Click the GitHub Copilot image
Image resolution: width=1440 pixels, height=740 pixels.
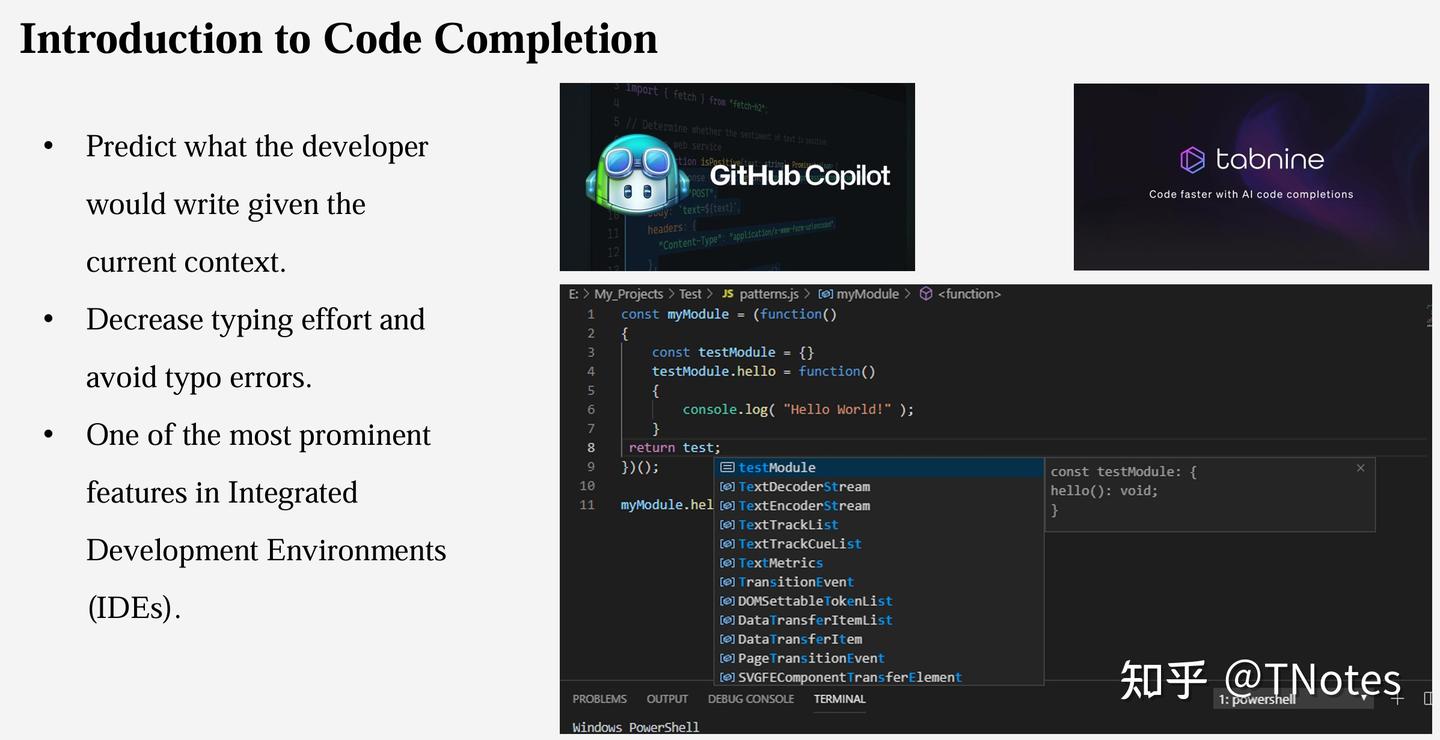pyautogui.click(x=737, y=177)
